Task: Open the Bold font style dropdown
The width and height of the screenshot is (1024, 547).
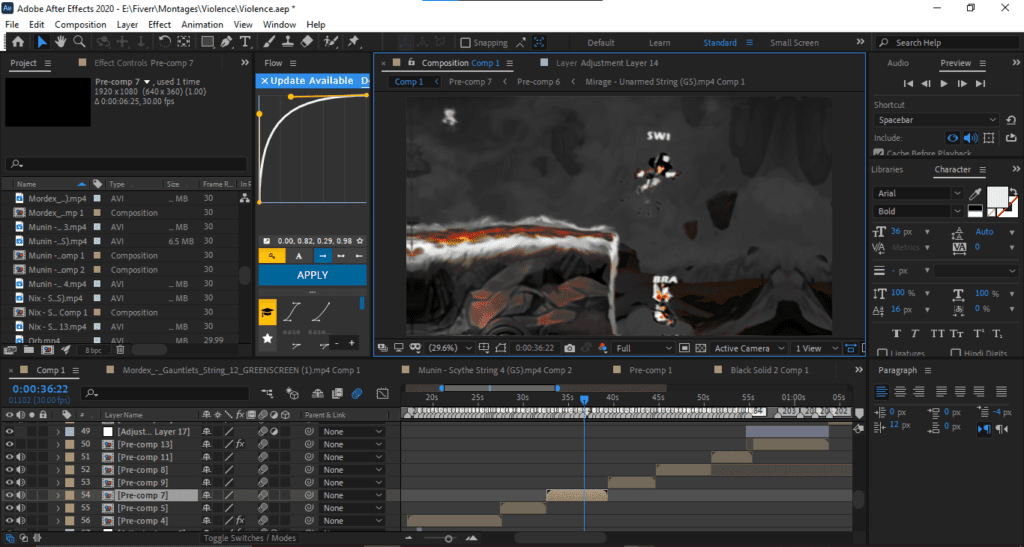Action: (x=918, y=211)
